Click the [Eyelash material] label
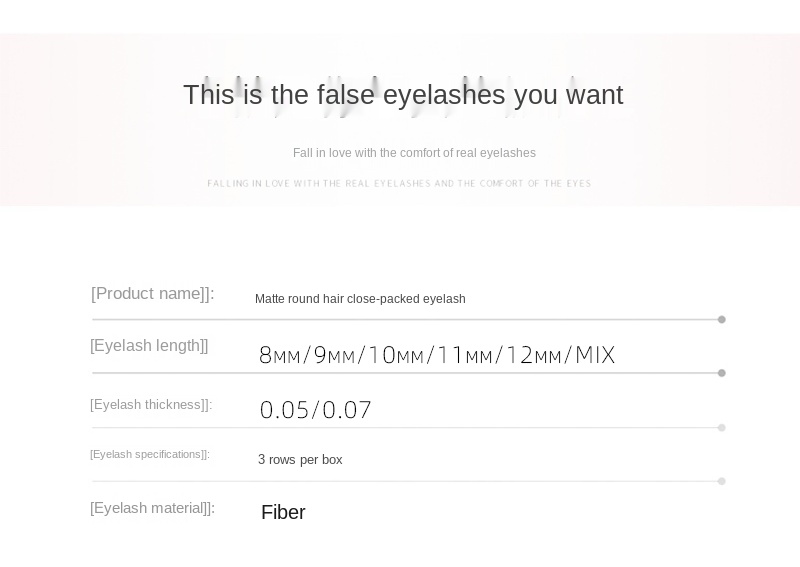 click(153, 508)
